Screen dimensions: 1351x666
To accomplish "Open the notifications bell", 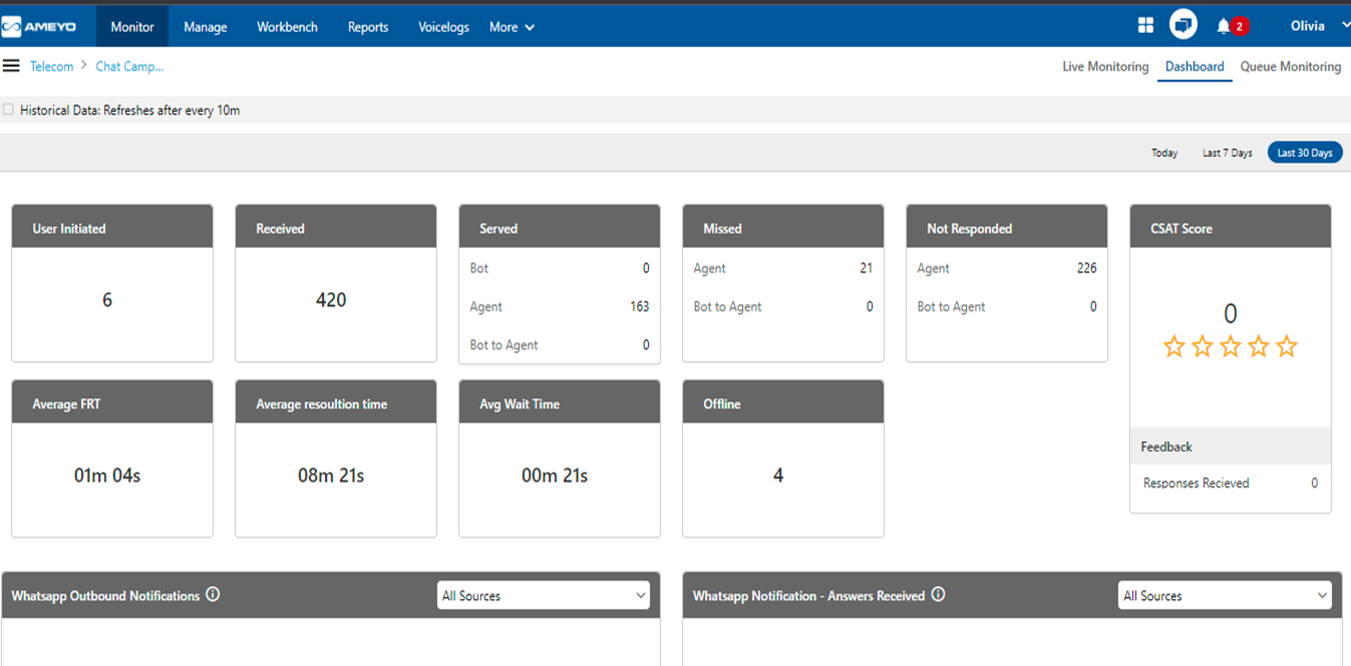I will 1223,26.
